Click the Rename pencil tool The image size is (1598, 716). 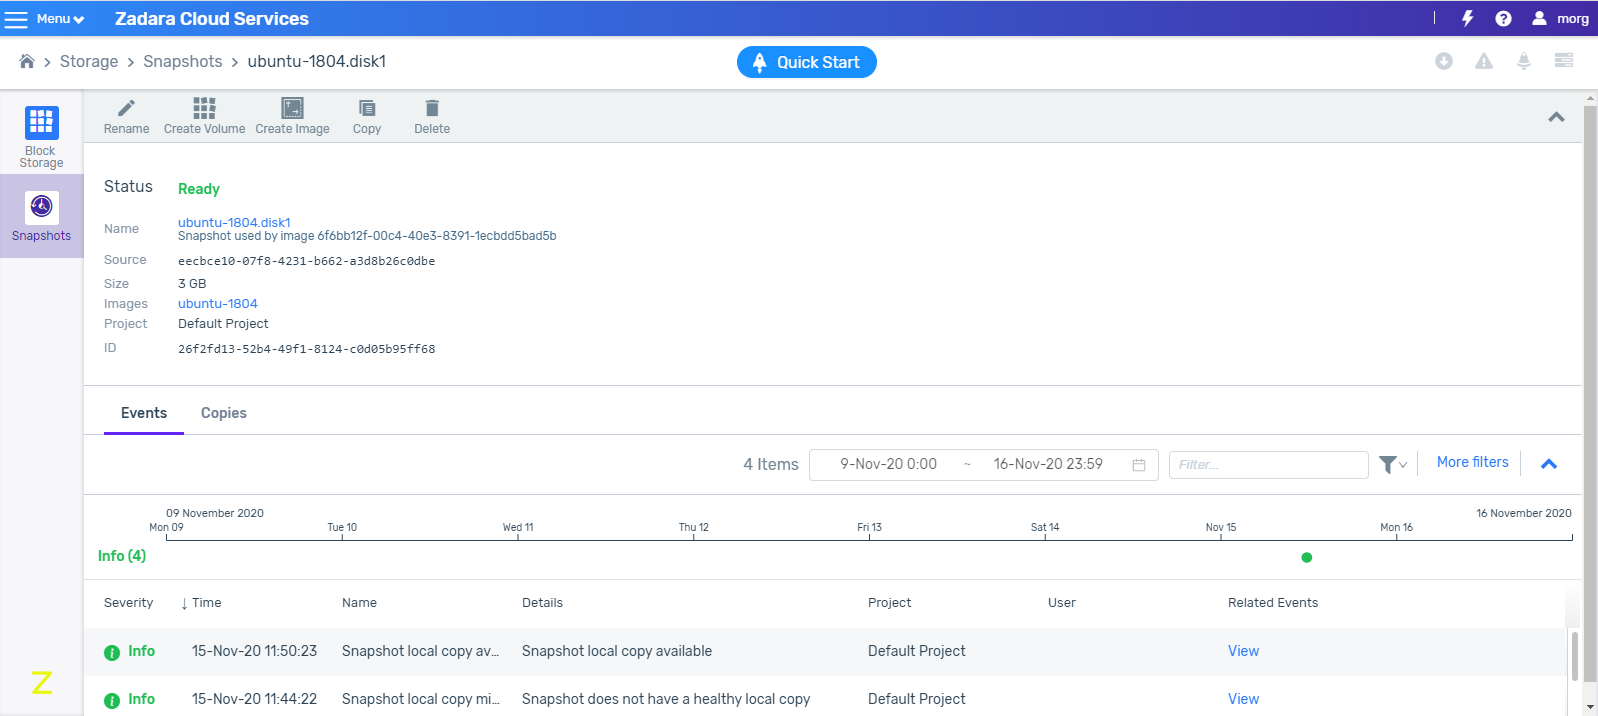tap(126, 116)
